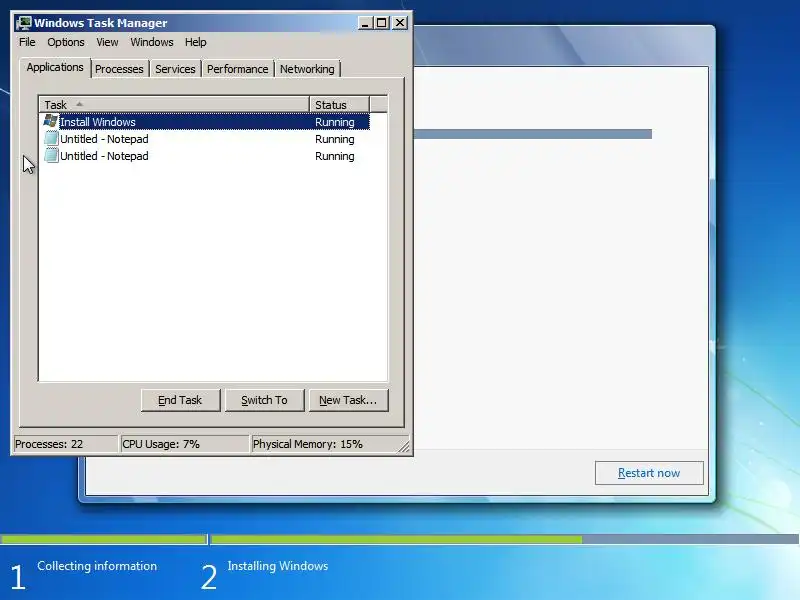The height and width of the screenshot is (600, 800).
Task: Switch to the Processes tab
Action: [119, 69]
